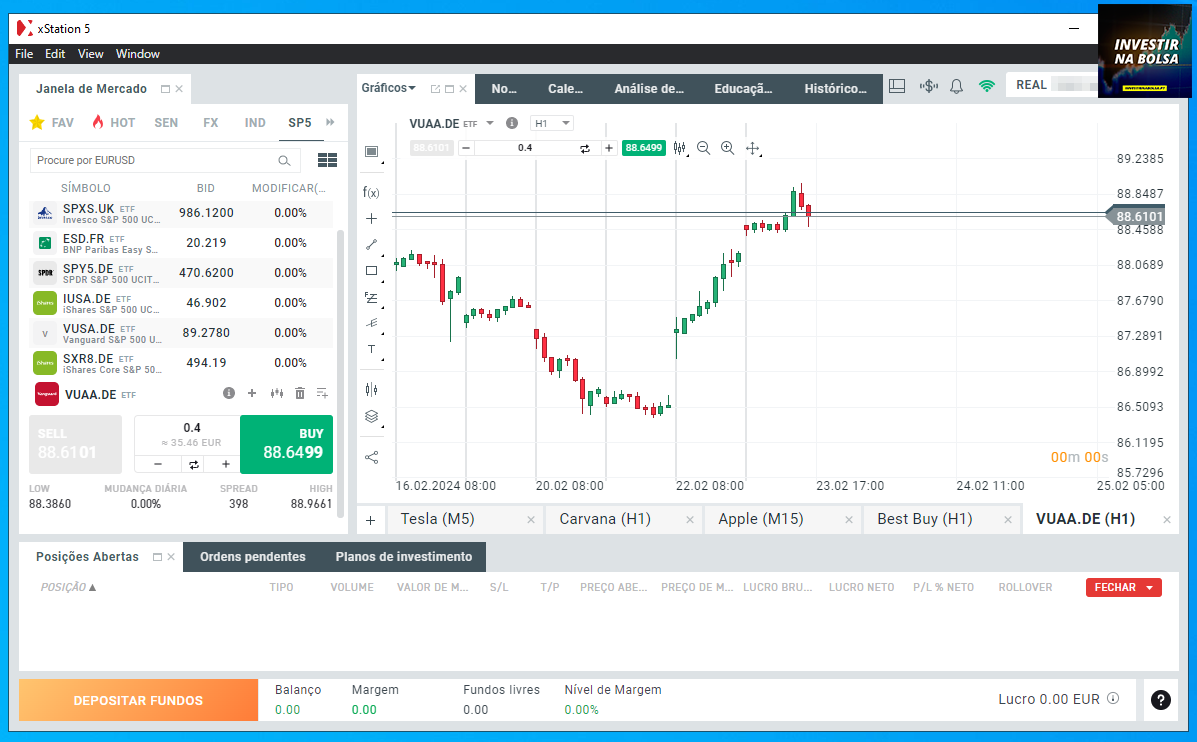Click the add-to-list icon on VUAA.DE row

click(322, 393)
